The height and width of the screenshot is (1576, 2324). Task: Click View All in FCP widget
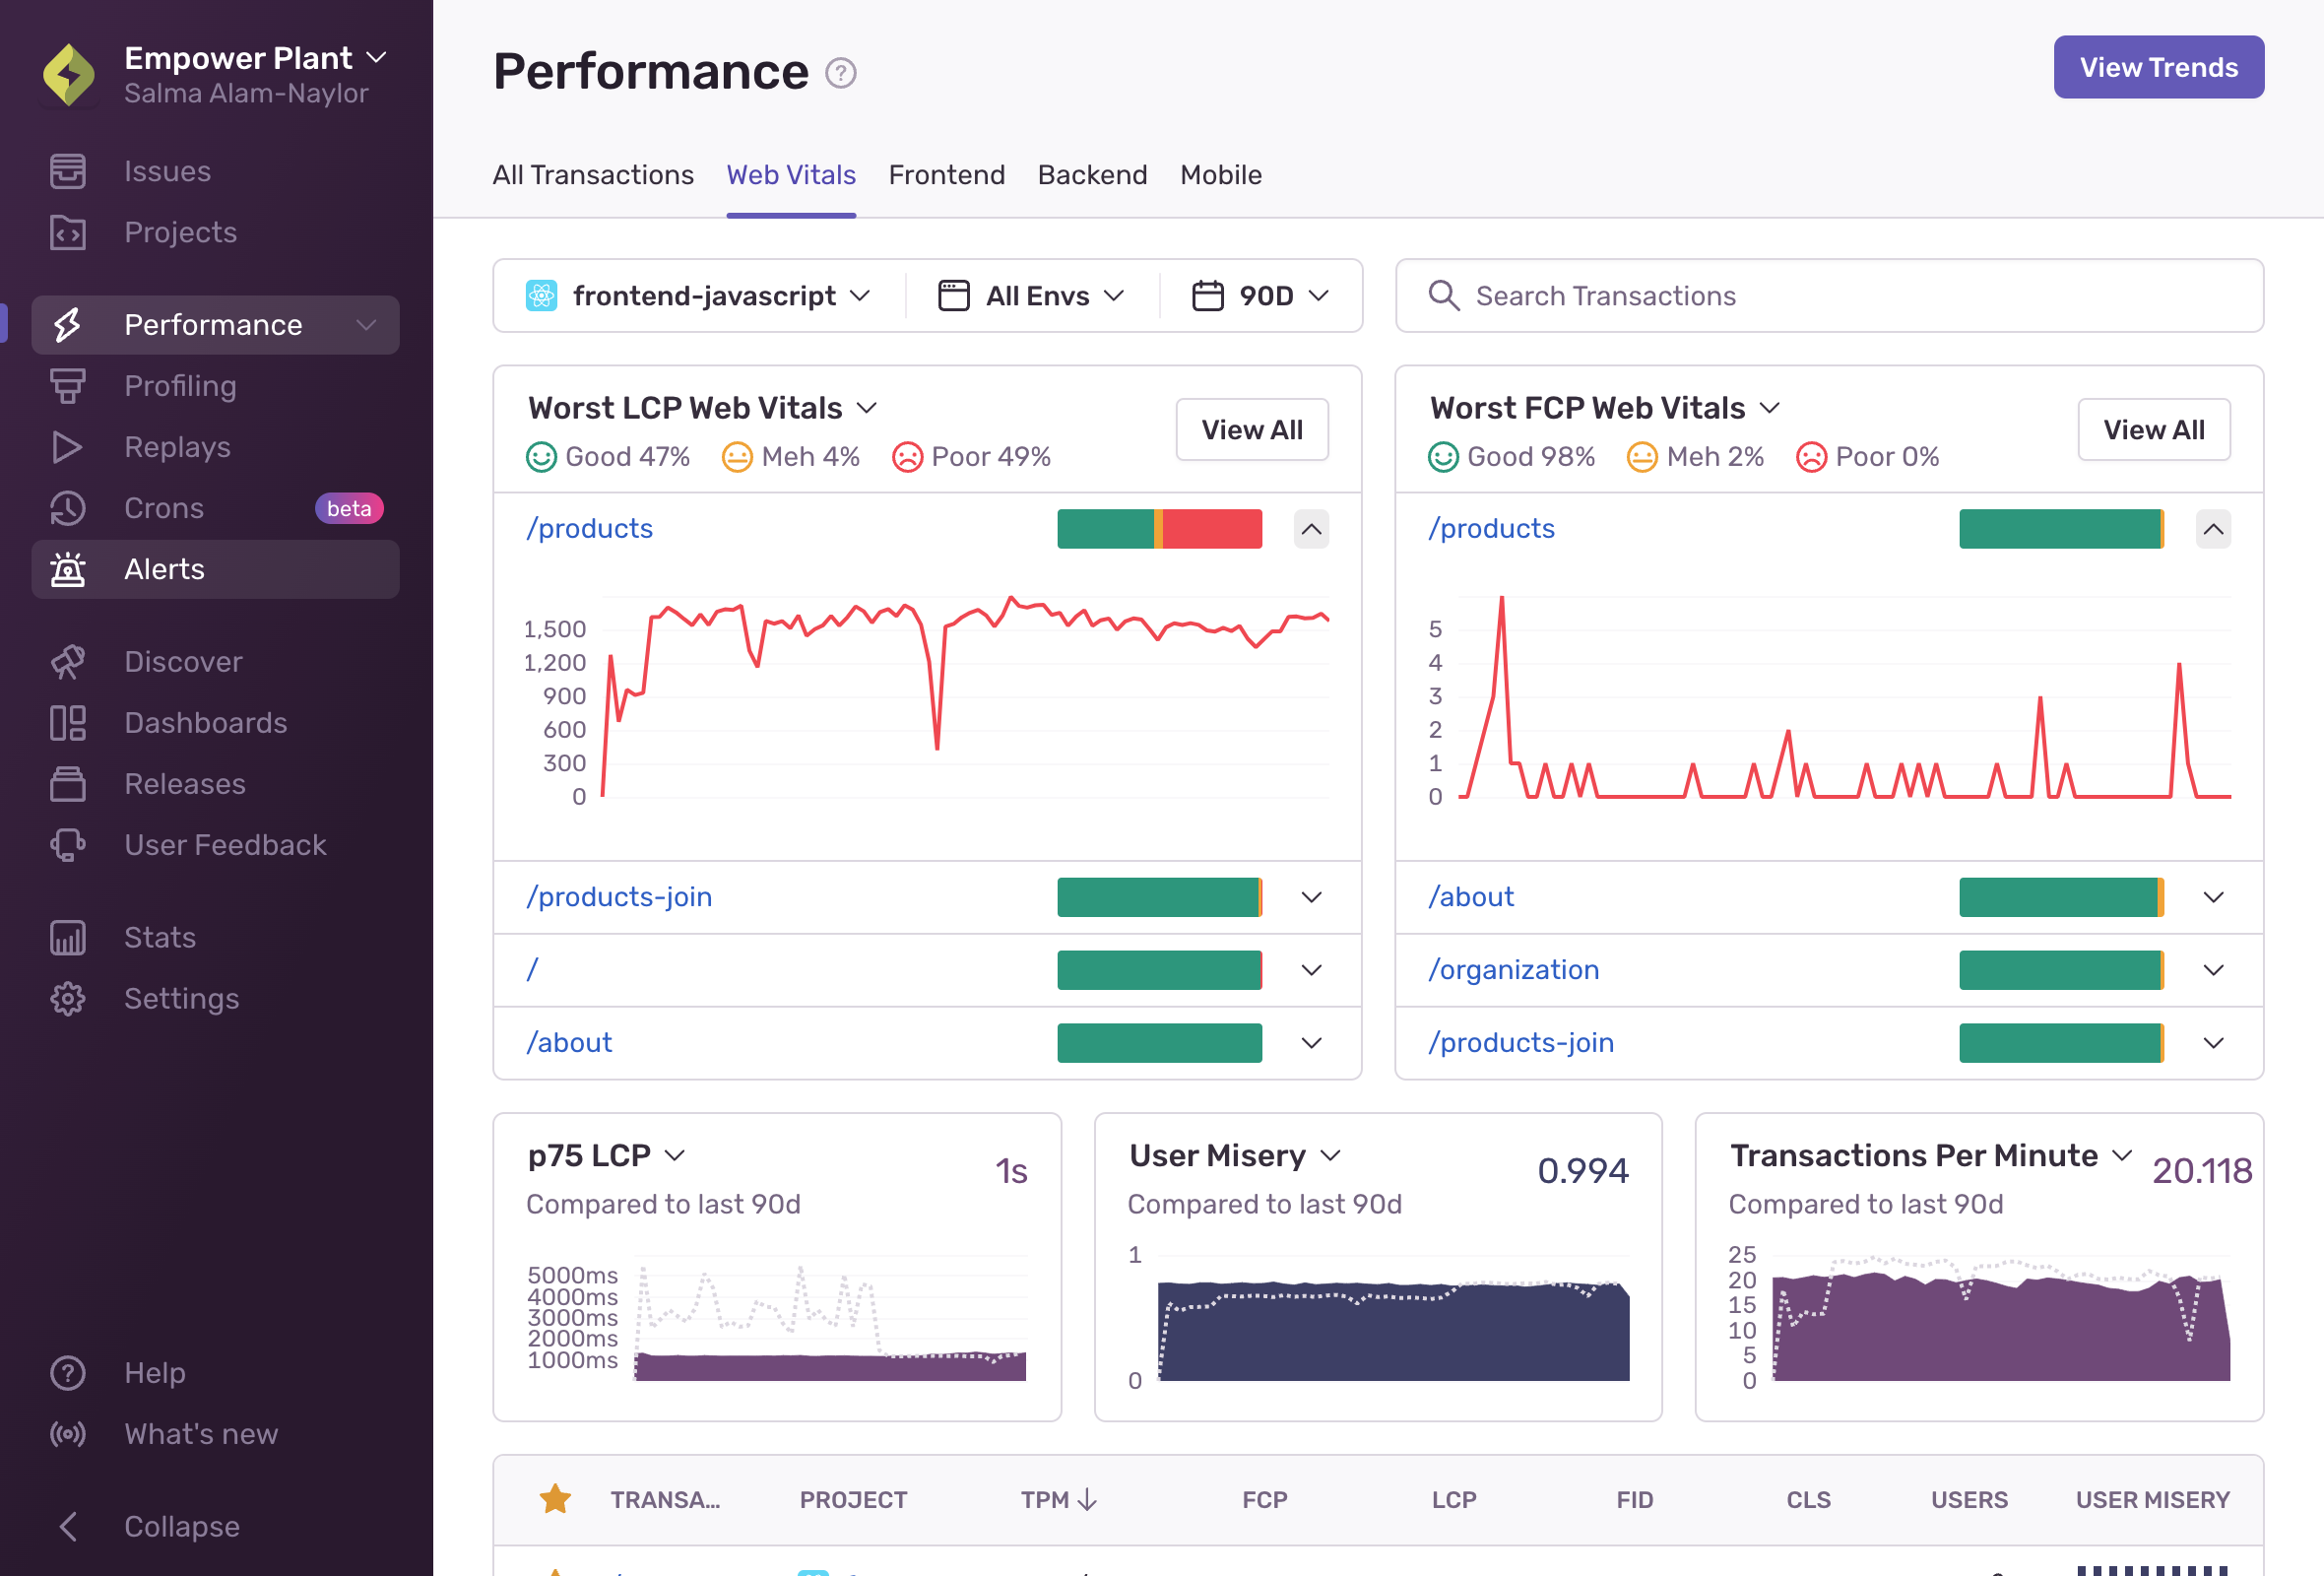coord(2154,430)
